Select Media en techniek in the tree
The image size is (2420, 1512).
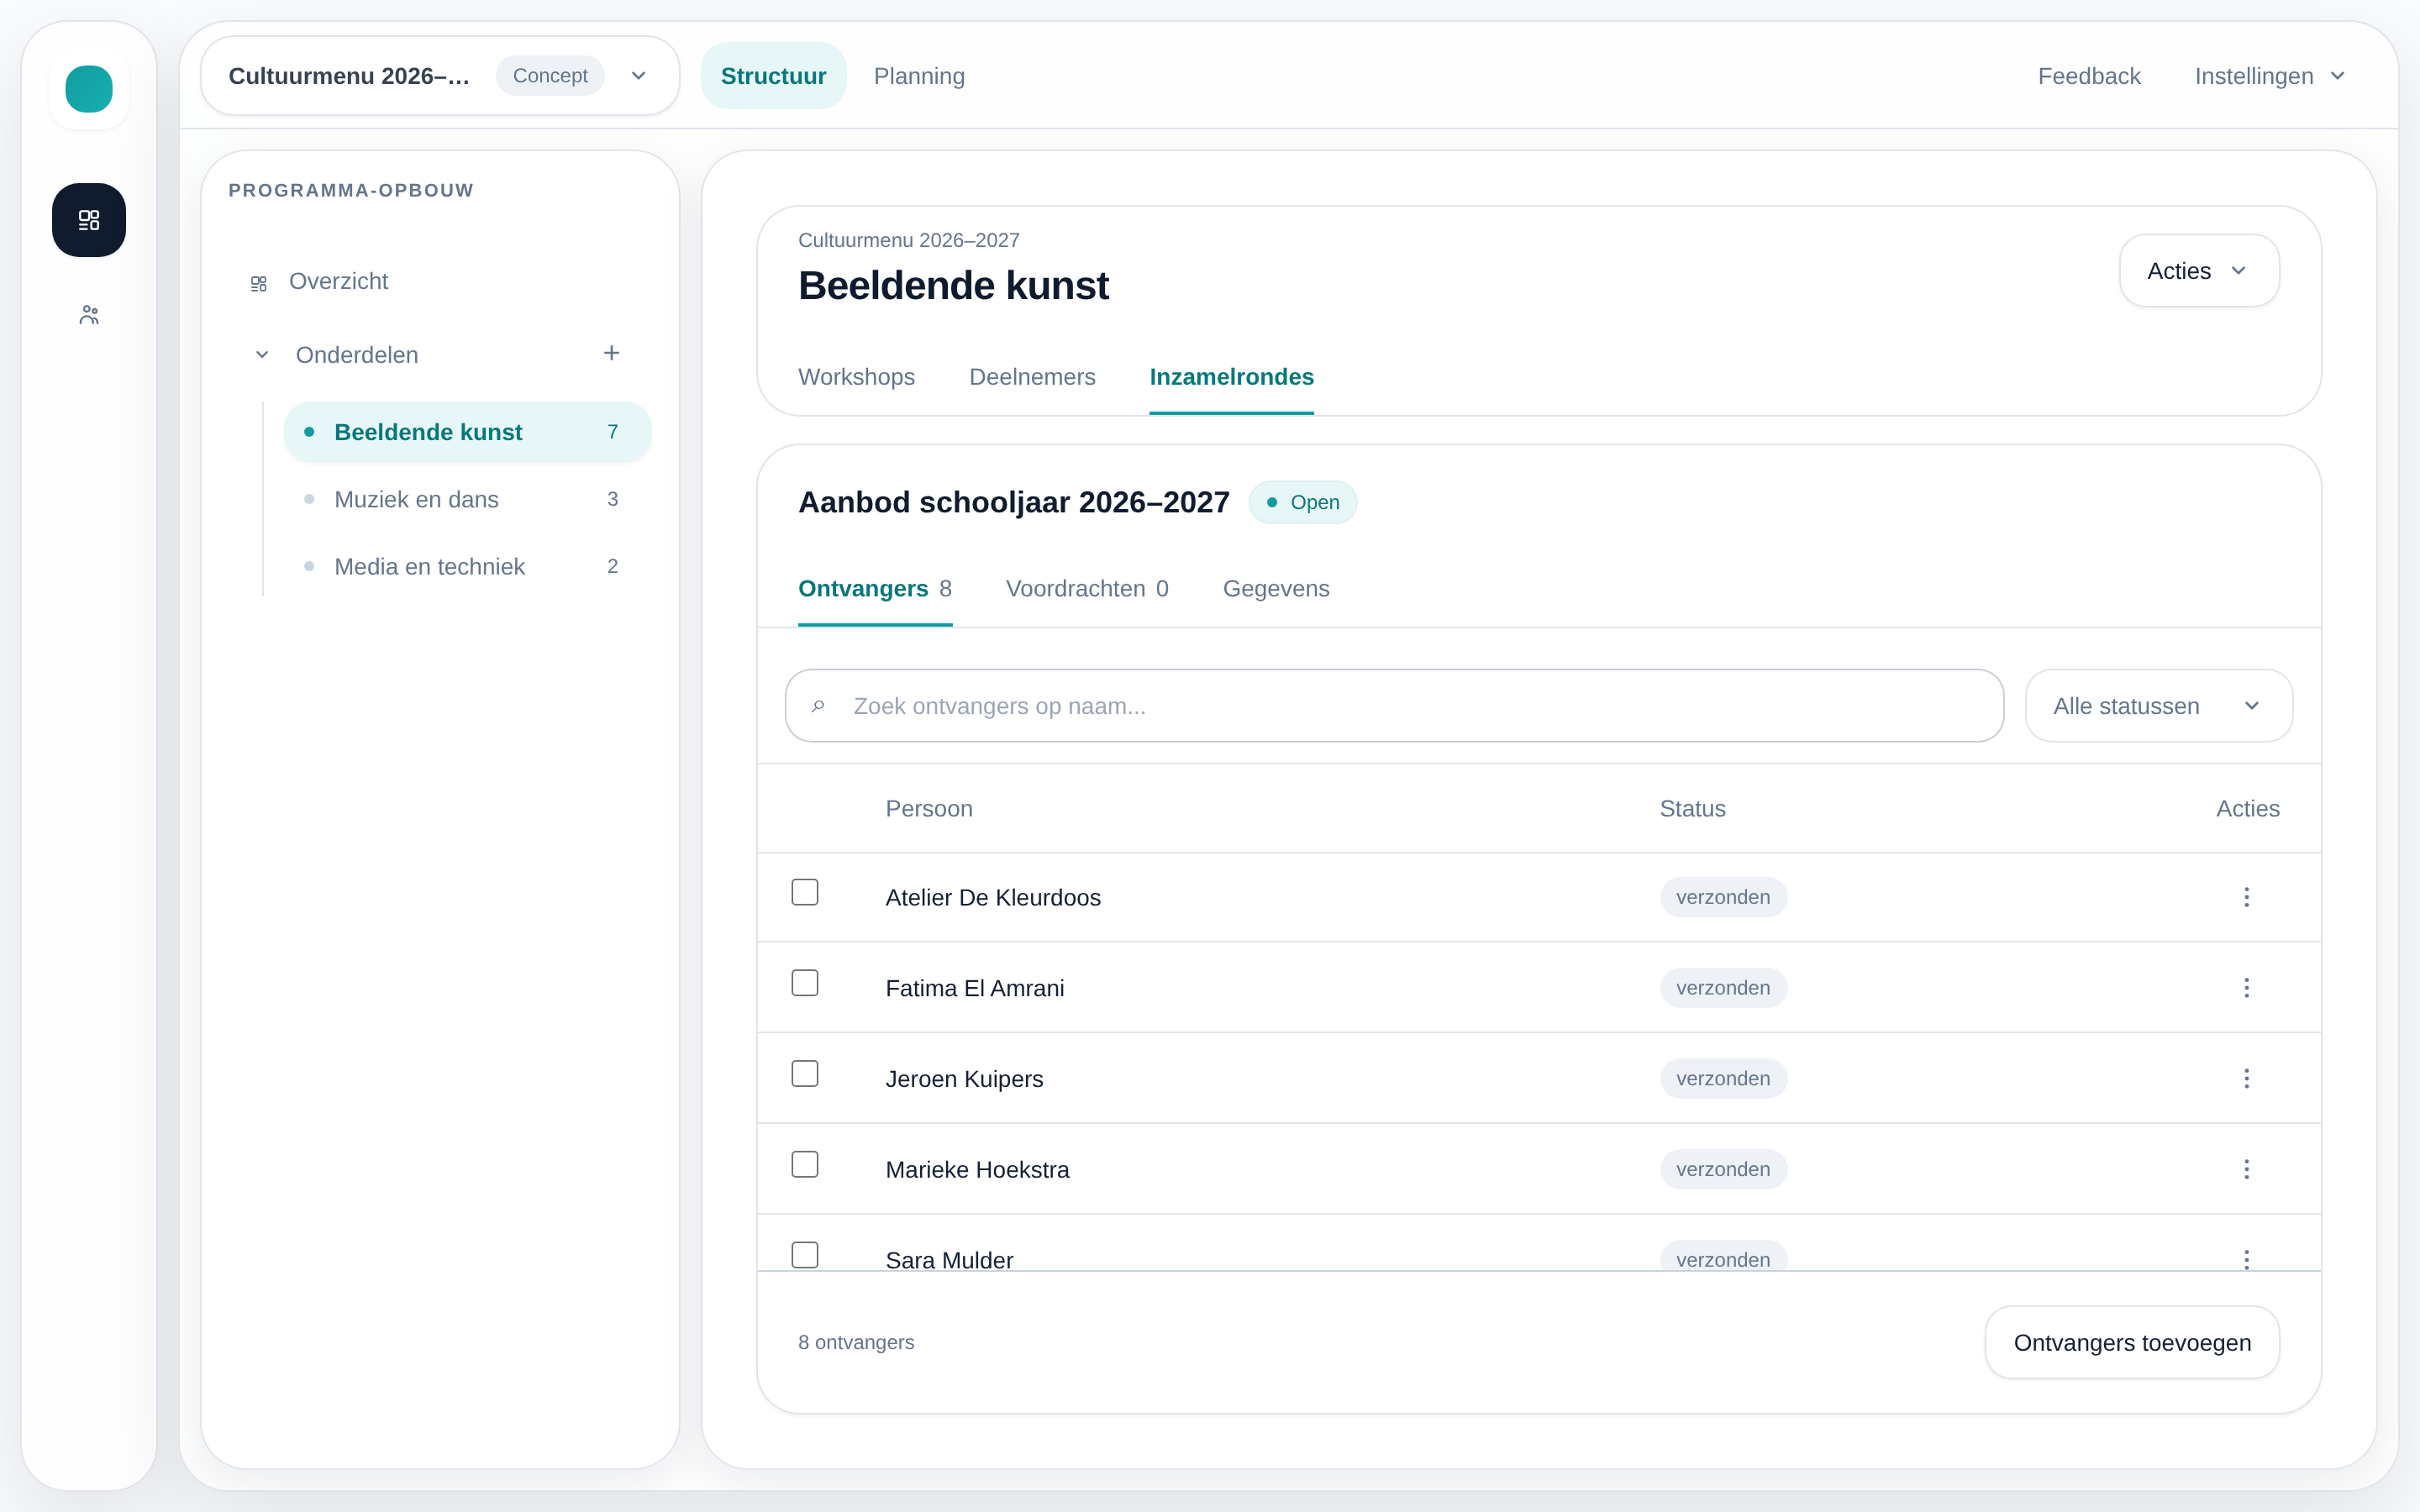(x=467, y=566)
